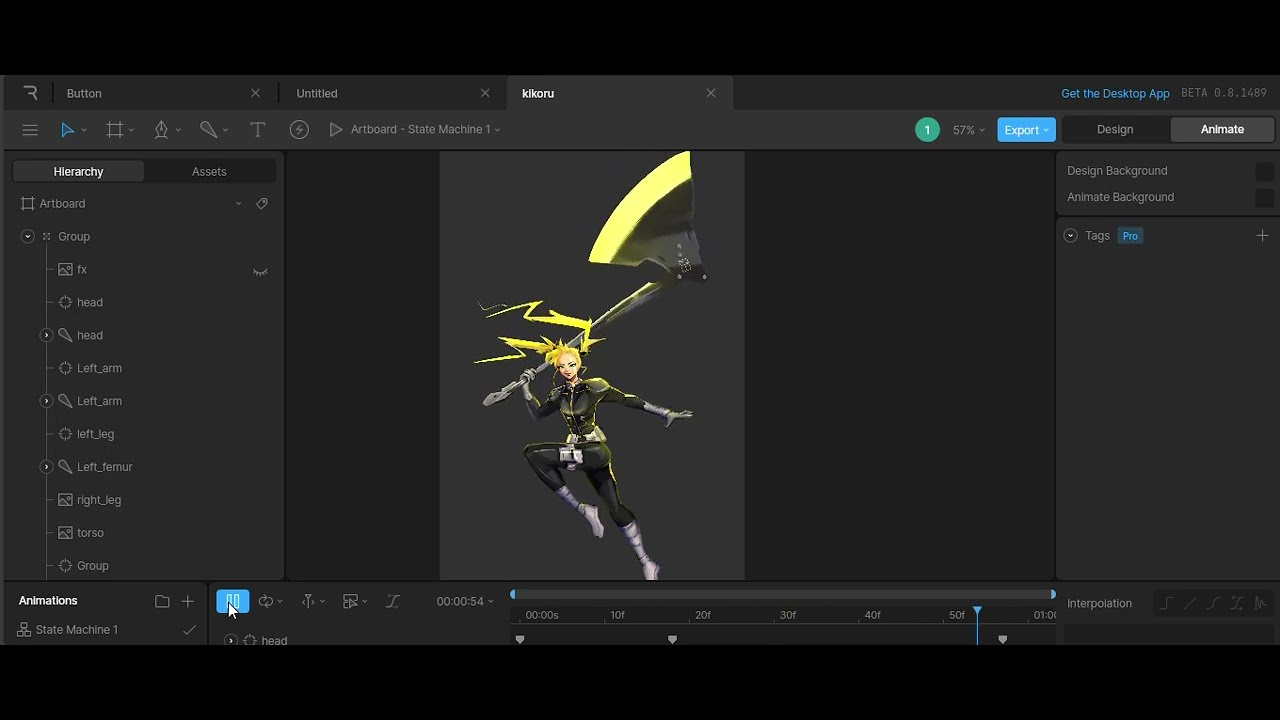The width and height of the screenshot is (1280, 720).
Task: Collapse the top Group node
Action: point(28,236)
